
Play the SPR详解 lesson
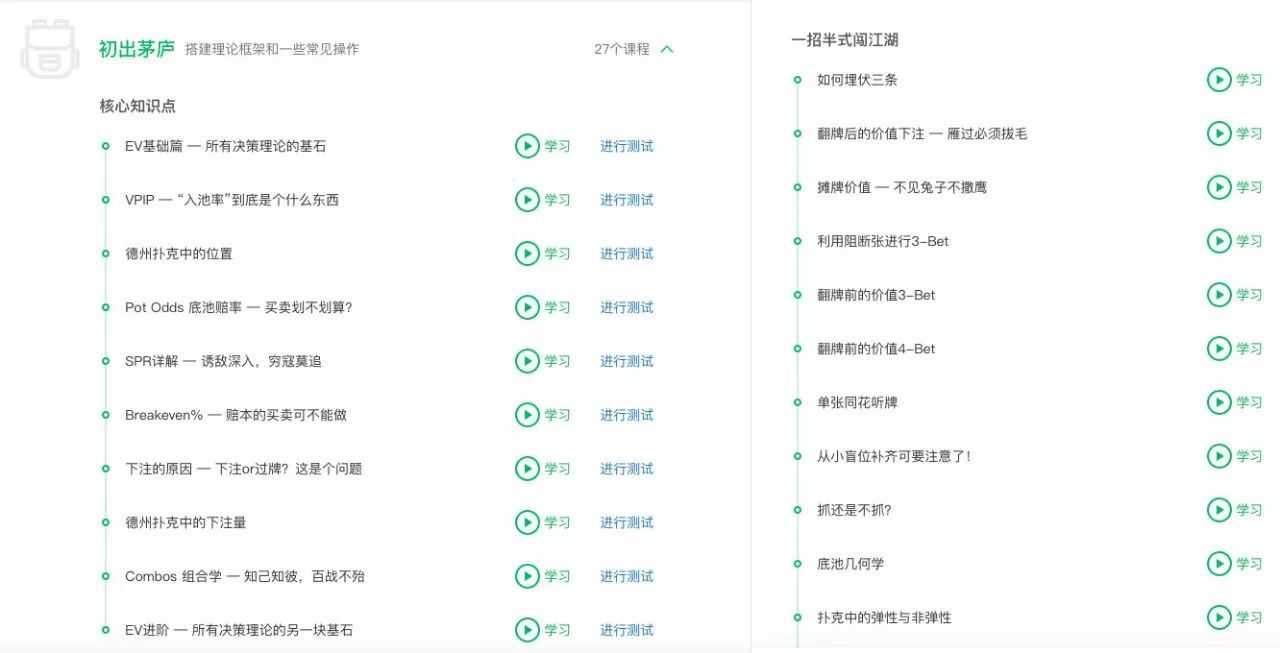click(x=527, y=361)
